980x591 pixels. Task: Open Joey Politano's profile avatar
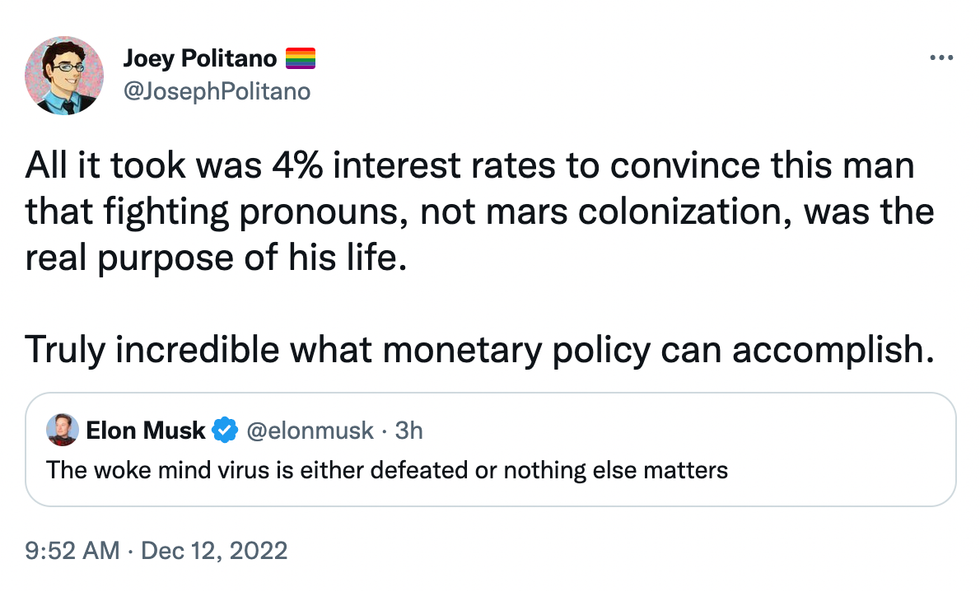point(64,75)
